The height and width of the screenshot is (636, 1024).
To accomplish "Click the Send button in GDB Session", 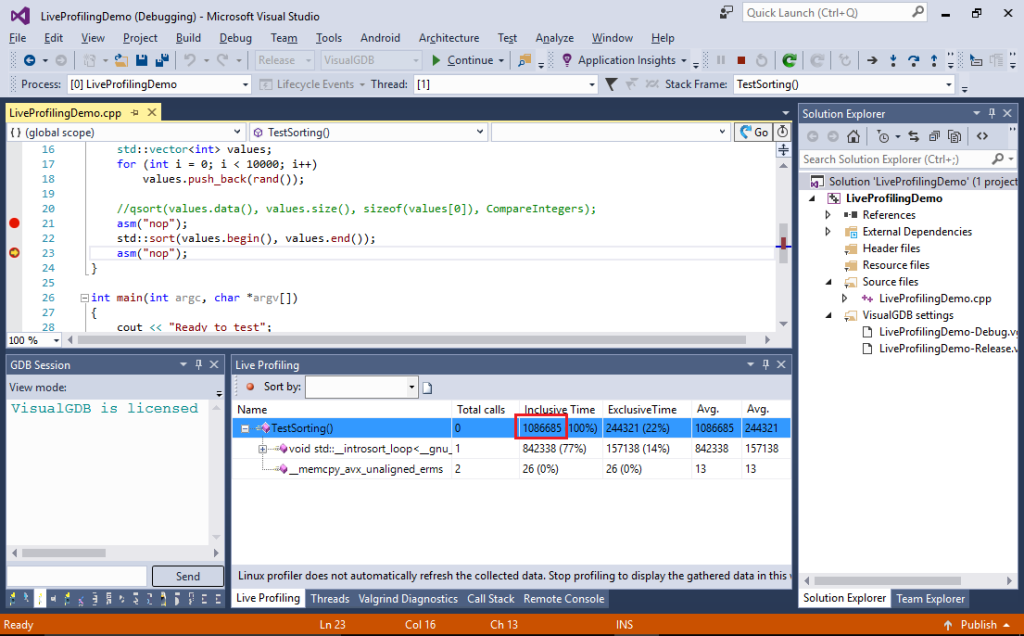I will (x=187, y=575).
